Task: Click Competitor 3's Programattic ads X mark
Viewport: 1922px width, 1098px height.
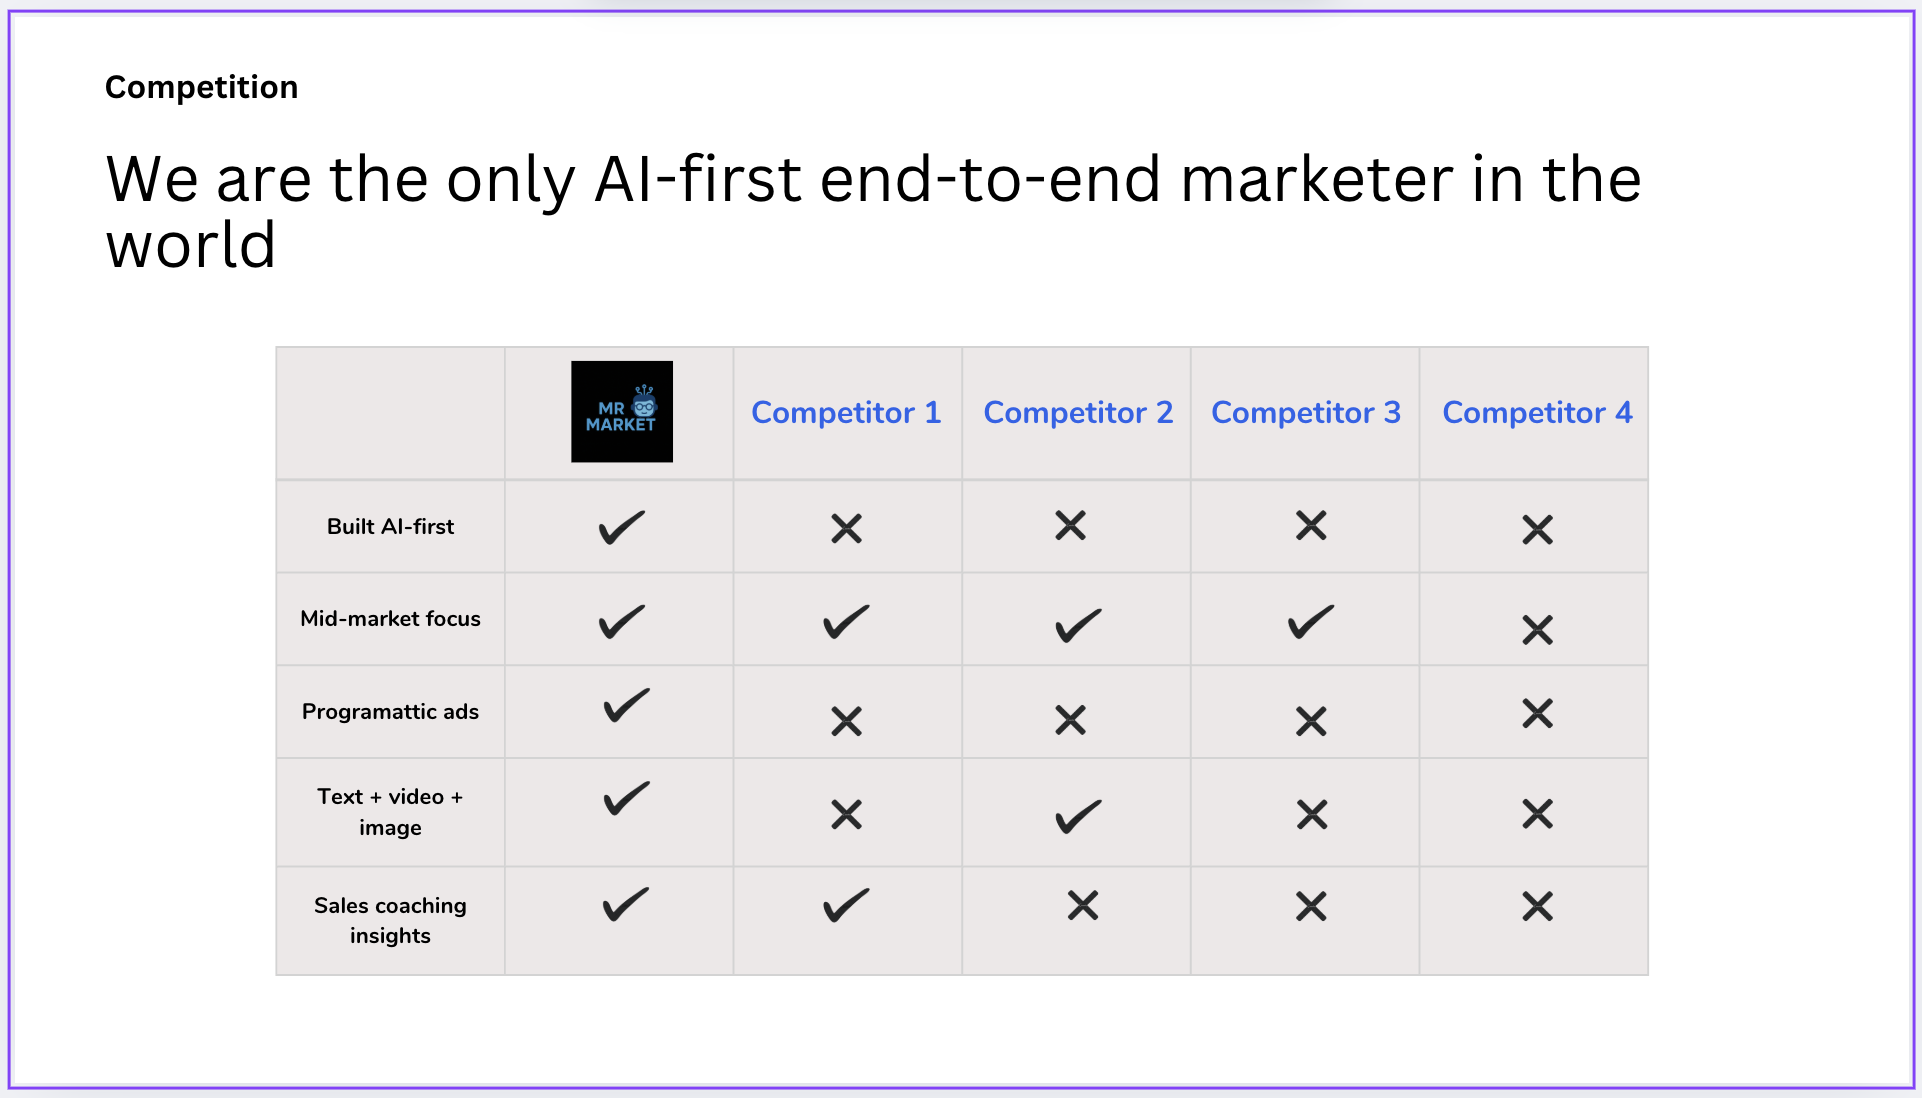Action: coord(1310,721)
